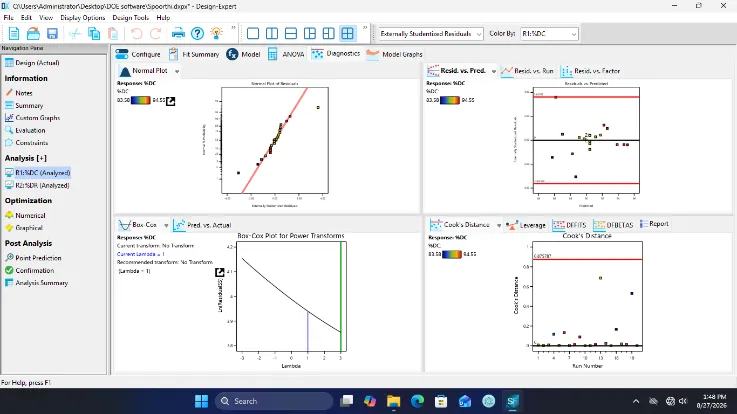Open the diagnostics Report
Viewport: 737px width, 414px height.
(654, 224)
